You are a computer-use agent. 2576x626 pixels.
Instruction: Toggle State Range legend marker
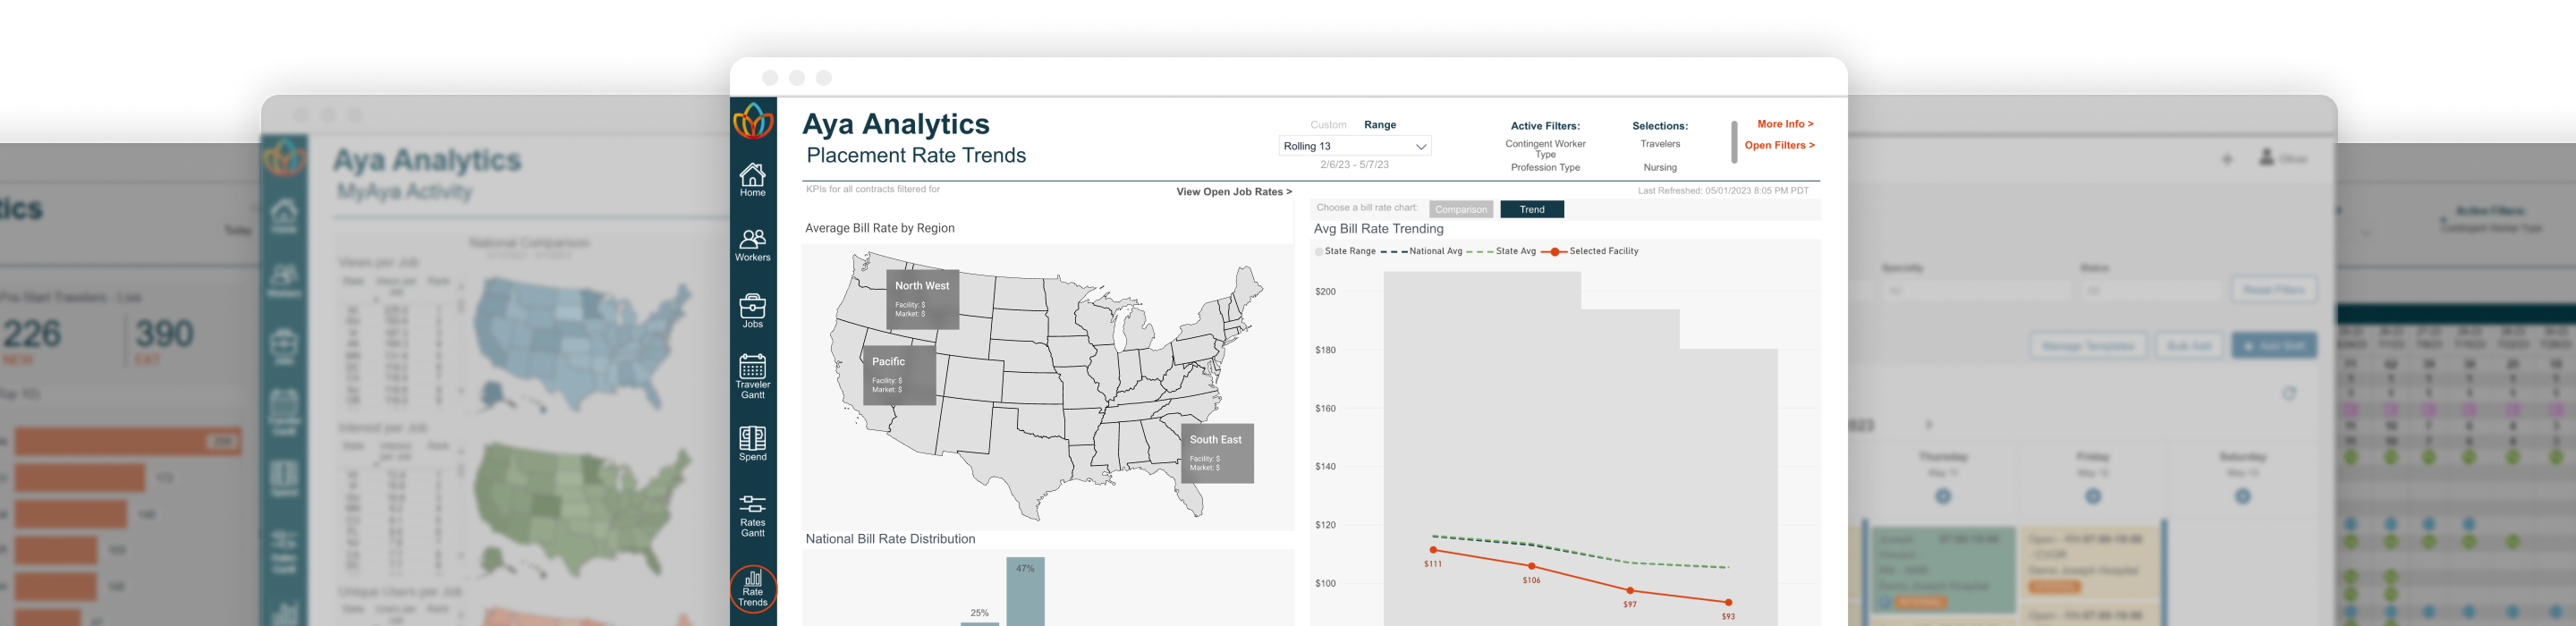[1319, 252]
